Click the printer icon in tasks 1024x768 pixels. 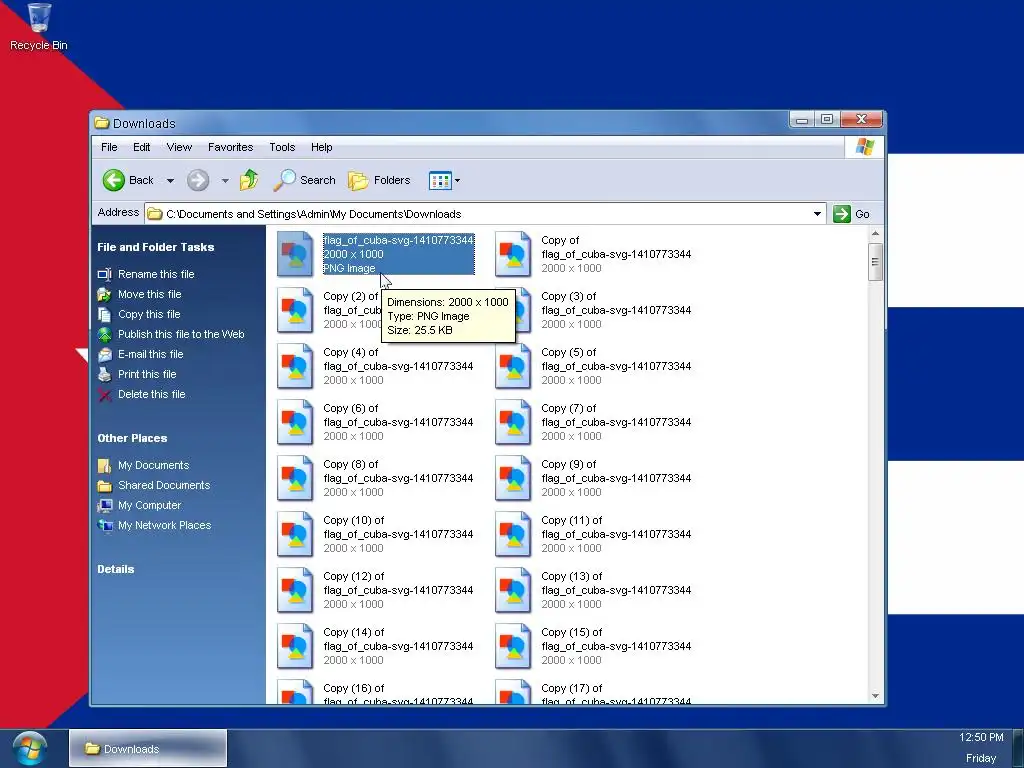tap(104, 374)
